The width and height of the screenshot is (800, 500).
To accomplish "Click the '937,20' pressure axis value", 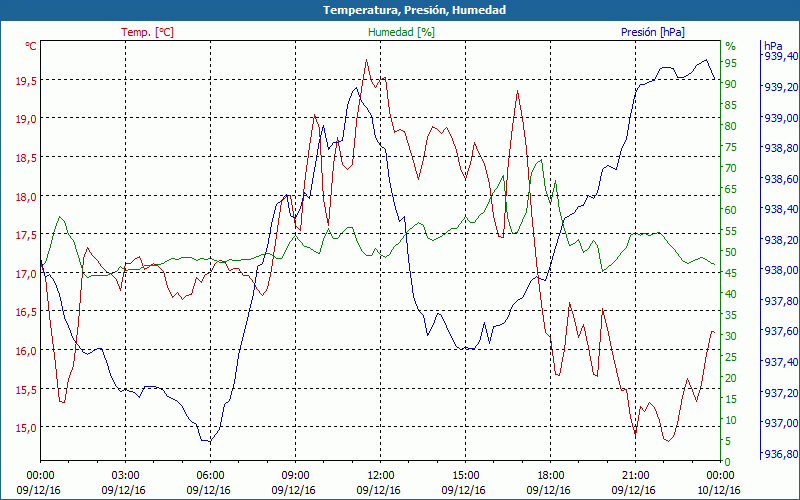I will tap(781, 393).
